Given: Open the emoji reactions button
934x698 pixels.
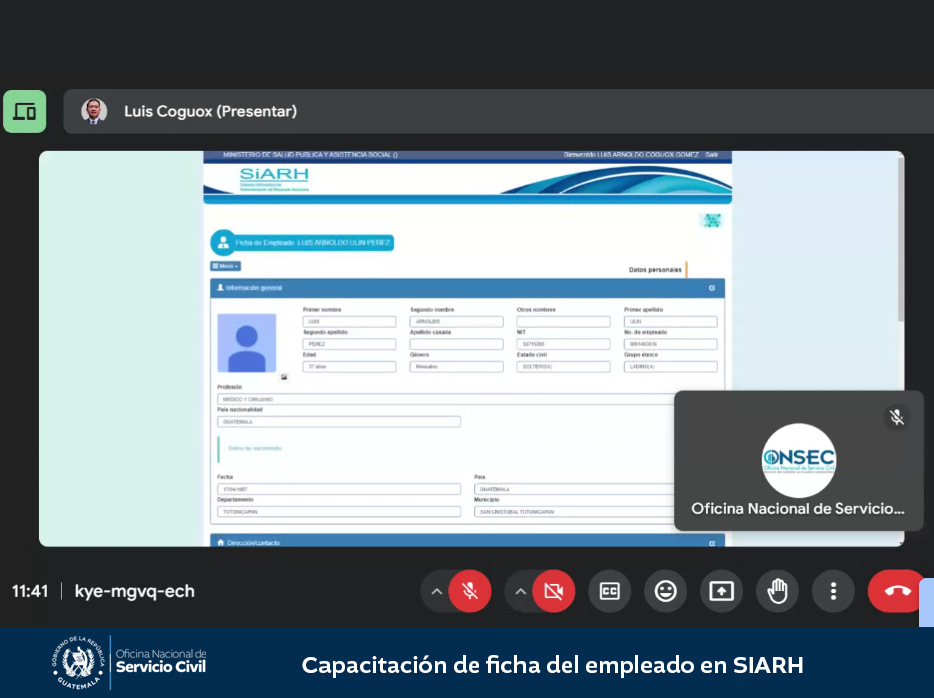Looking at the screenshot, I should click(x=665, y=591).
